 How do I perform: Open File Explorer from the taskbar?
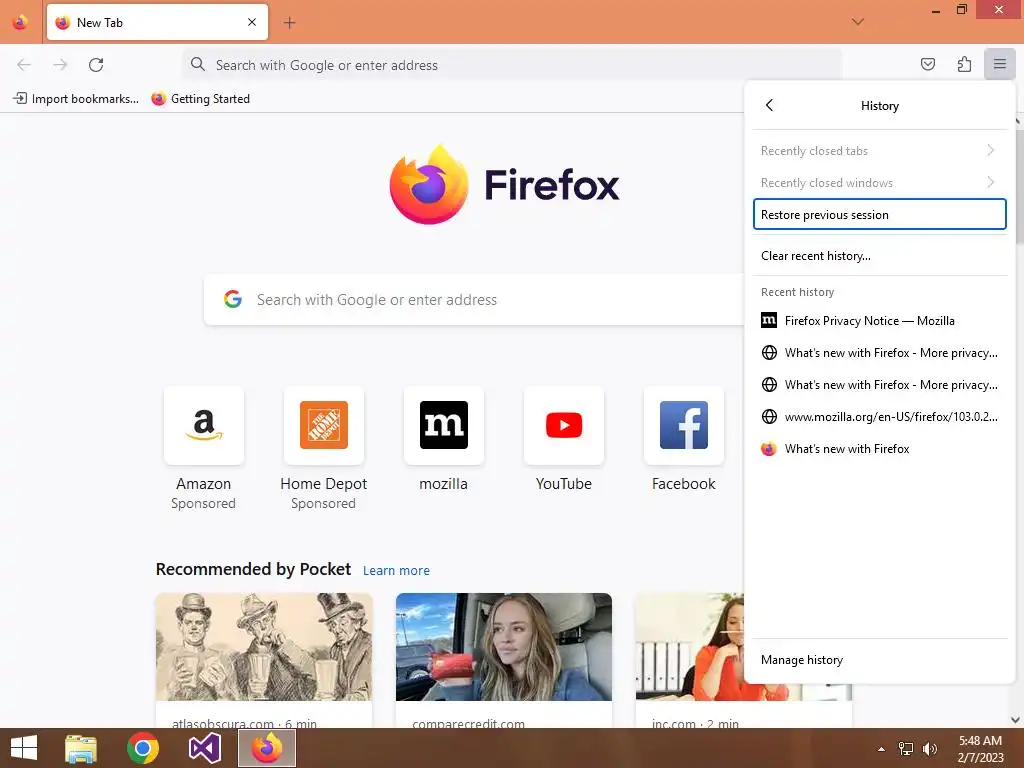click(81, 748)
